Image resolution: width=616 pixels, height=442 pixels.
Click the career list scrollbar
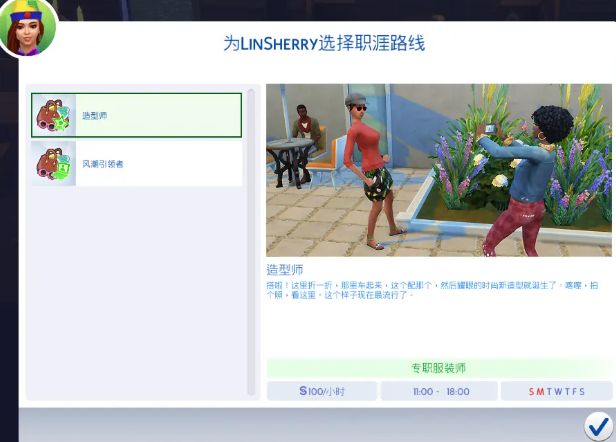click(251, 242)
